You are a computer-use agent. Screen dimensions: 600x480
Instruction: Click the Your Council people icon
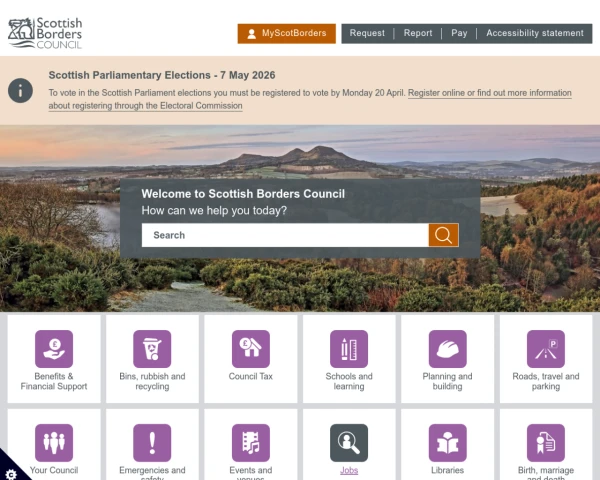(x=54, y=443)
